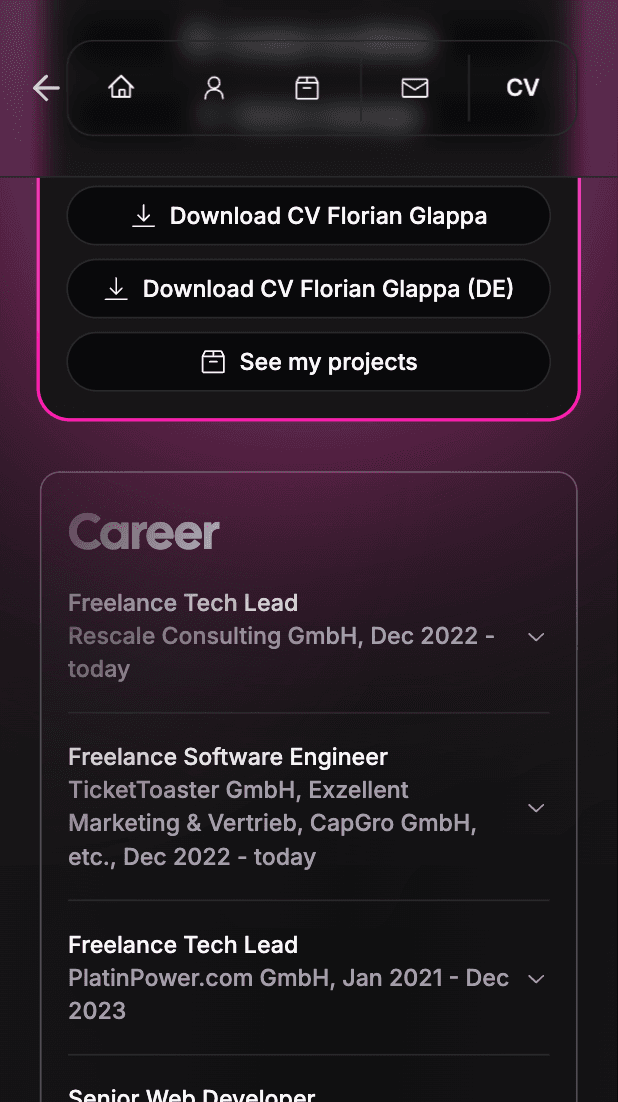Click download icon beside English CV

143,216
